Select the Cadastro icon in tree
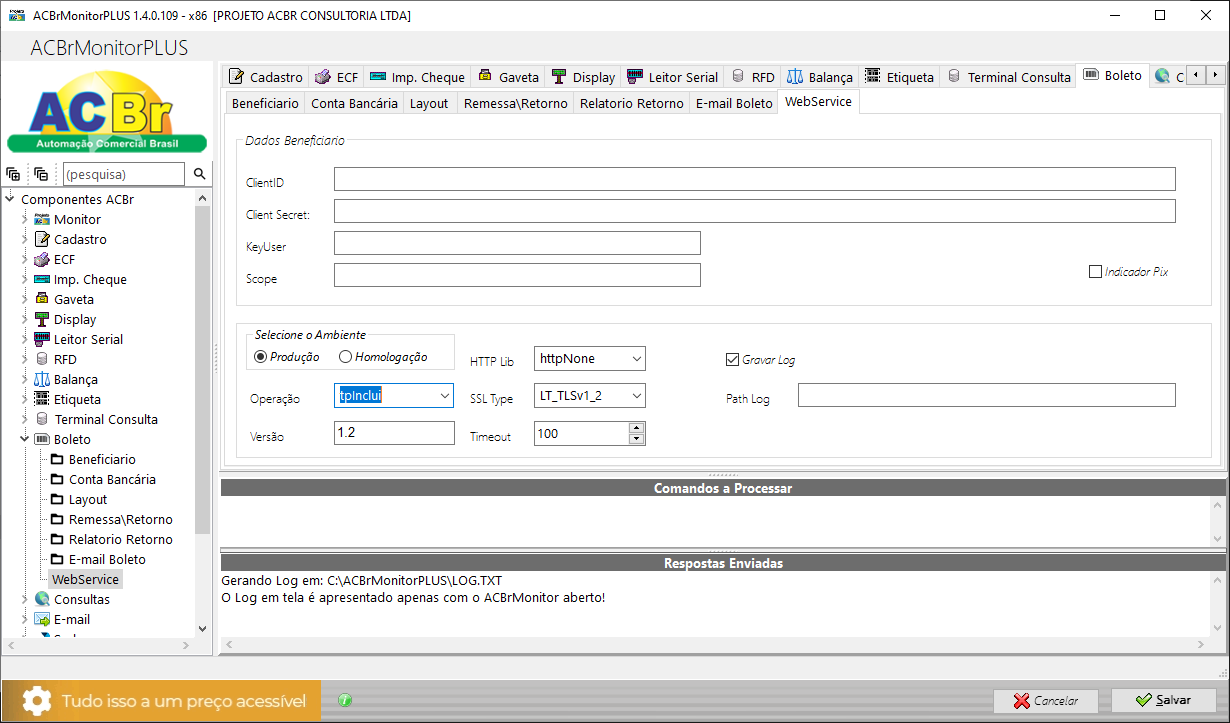 [x=42, y=239]
